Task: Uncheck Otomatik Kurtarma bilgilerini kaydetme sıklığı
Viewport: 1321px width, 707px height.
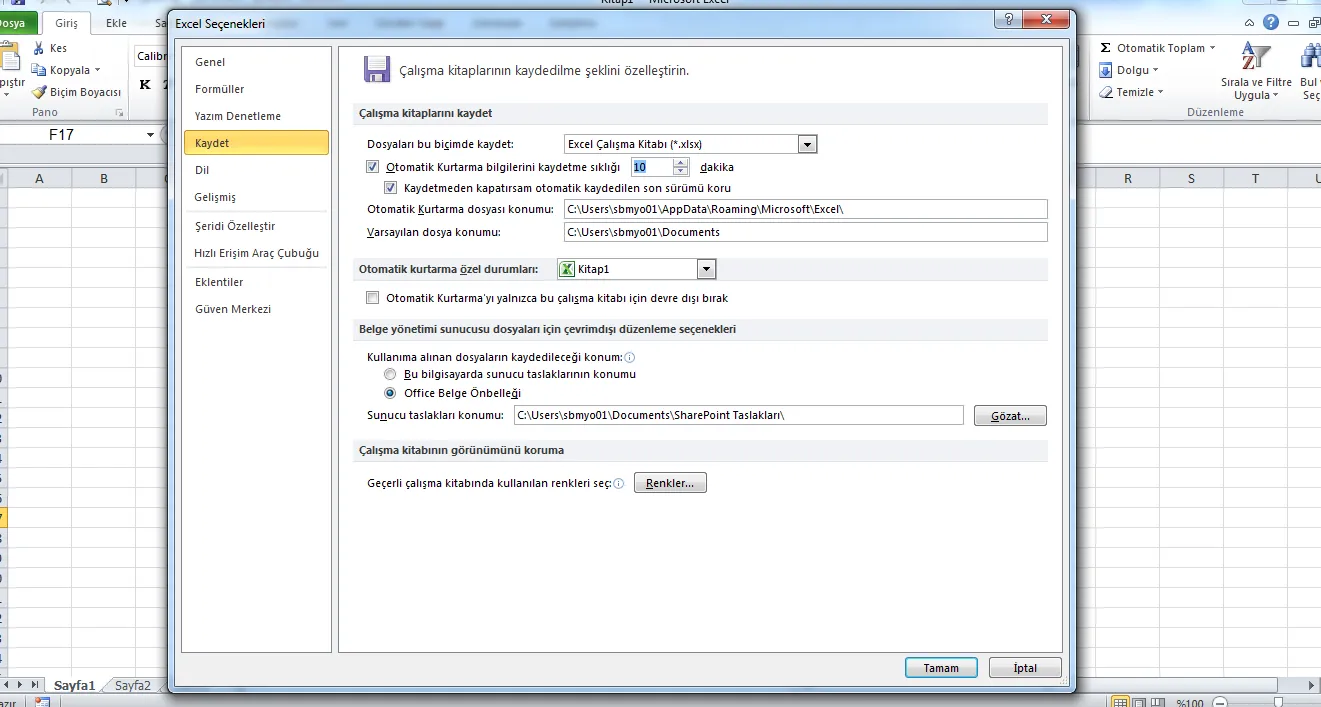Action: pos(373,168)
